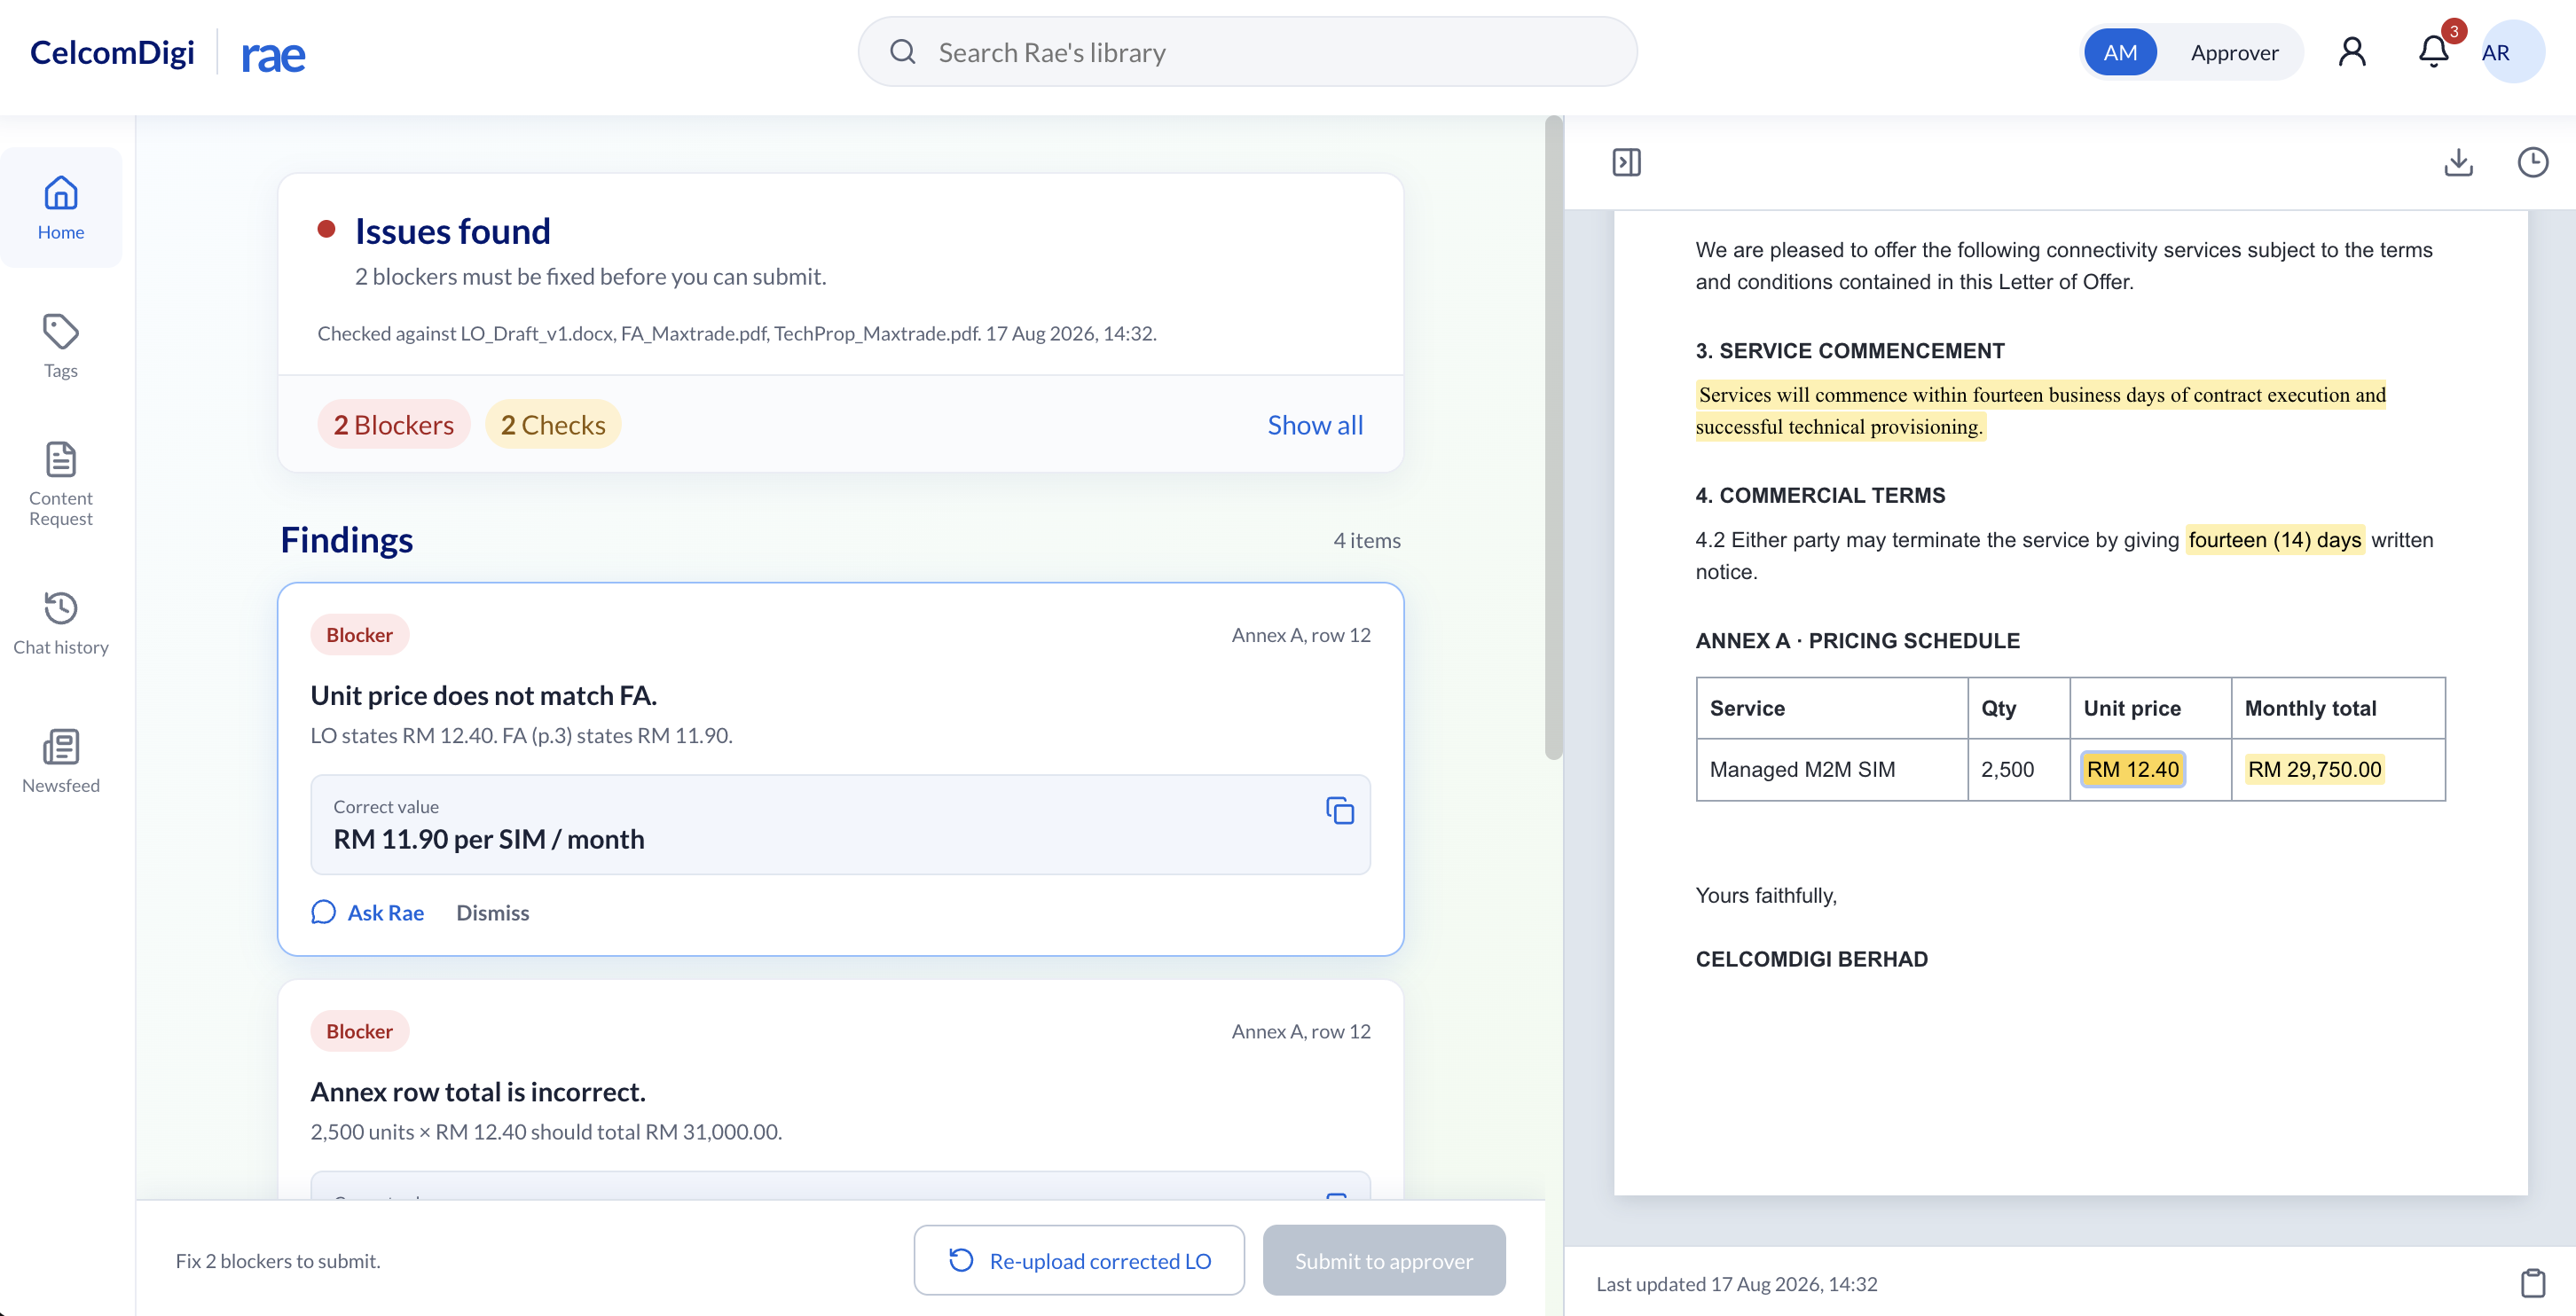The width and height of the screenshot is (2576, 1316).
Task: Open the notifications bell
Action: click(x=2433, y=51)
